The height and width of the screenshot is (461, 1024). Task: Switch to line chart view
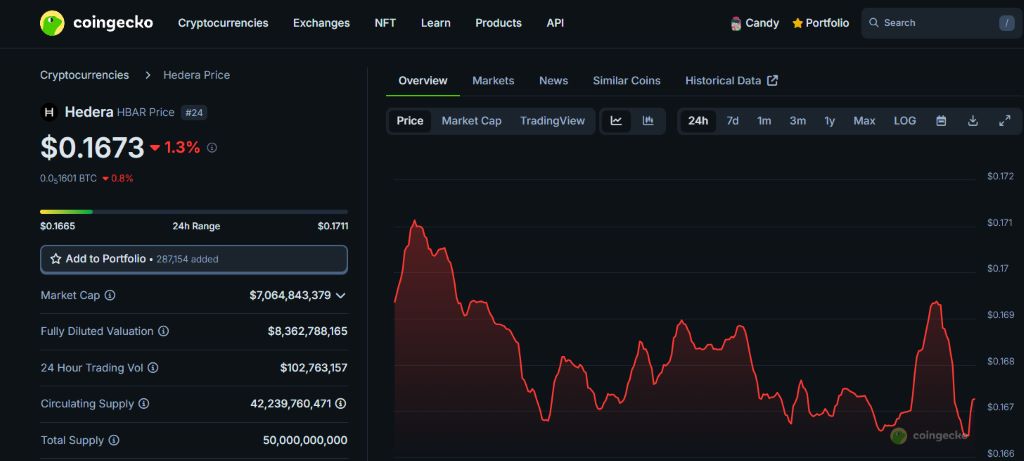616,121
